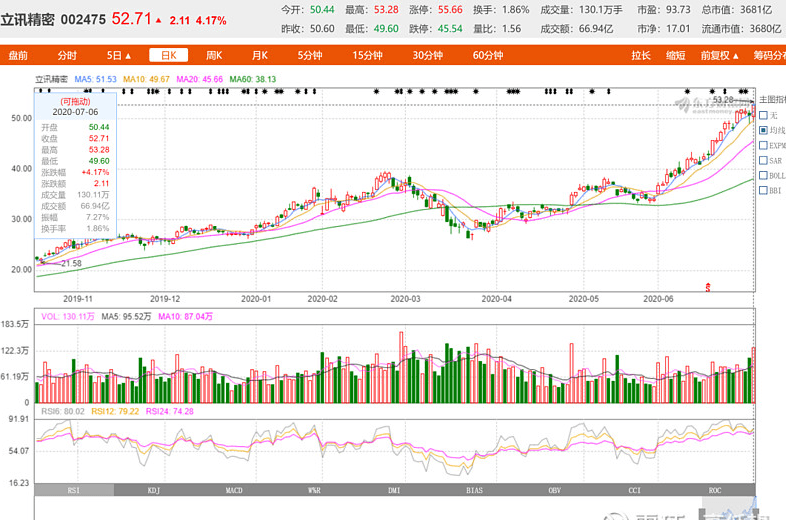786x520 pixels.
Task: Select the W%R indicator tab
Action: point(314,490)
